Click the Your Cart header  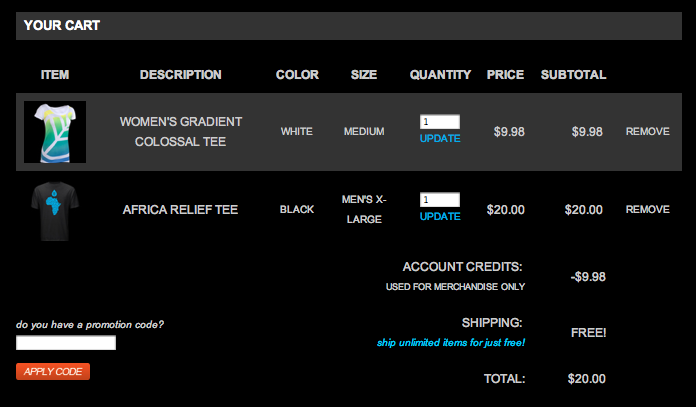coord(62,25)
